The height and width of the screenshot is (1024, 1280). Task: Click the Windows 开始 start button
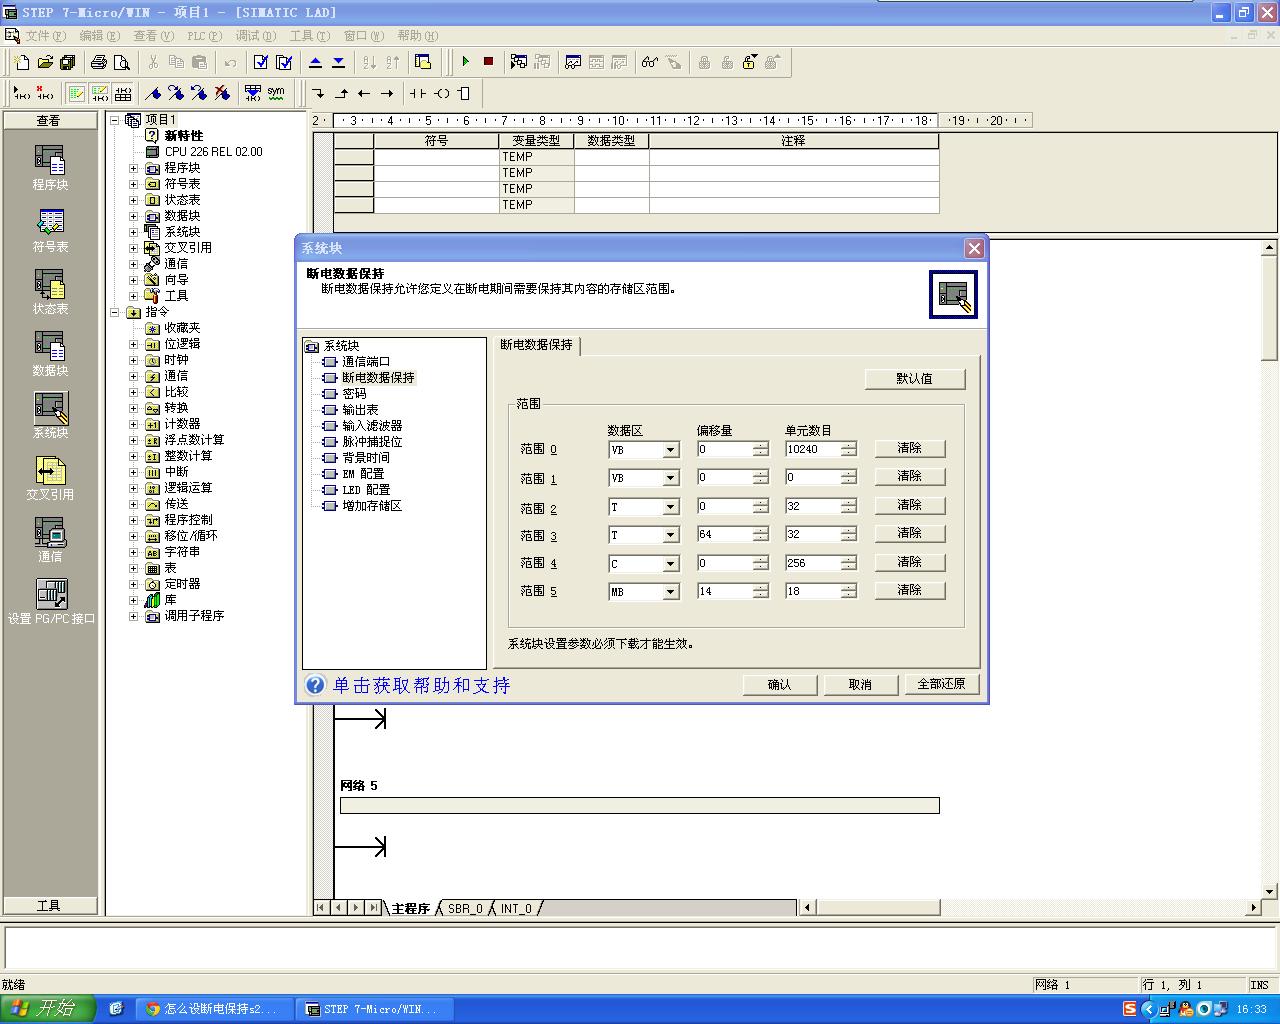(47, 1009)
